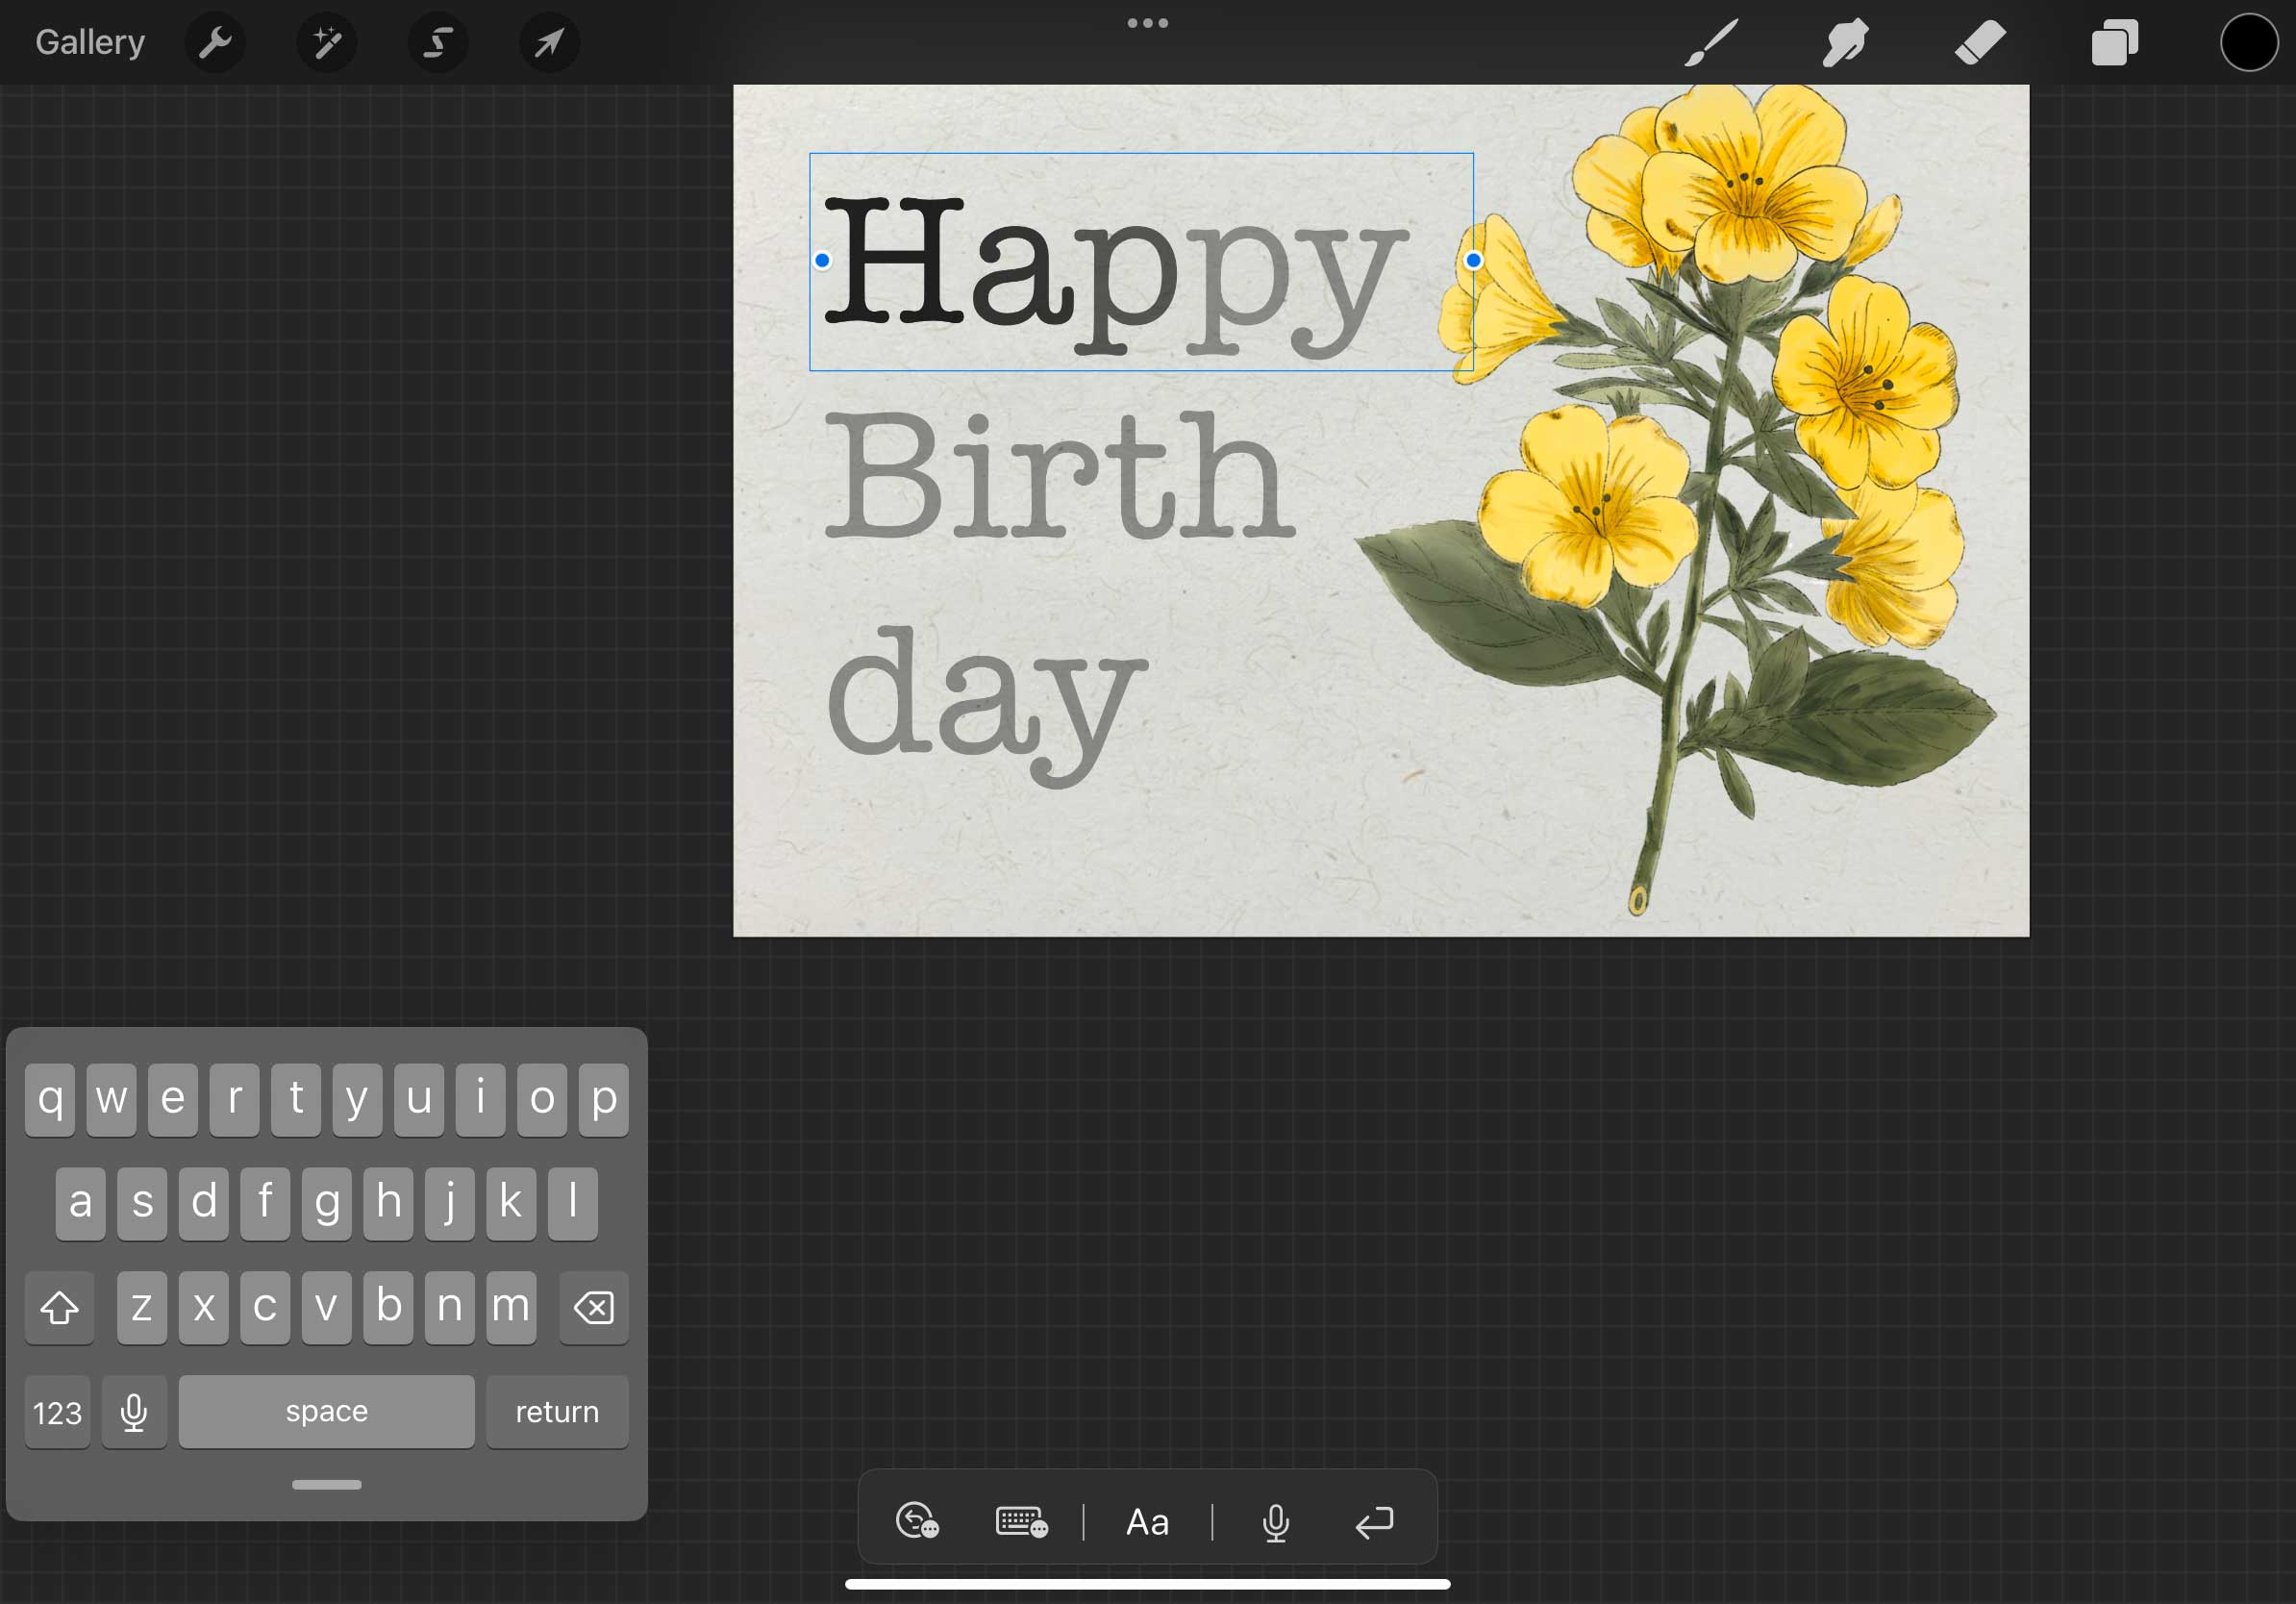Open the Layers panel
Screen dimensions: 2296x1604
[x=2114, y=43]
